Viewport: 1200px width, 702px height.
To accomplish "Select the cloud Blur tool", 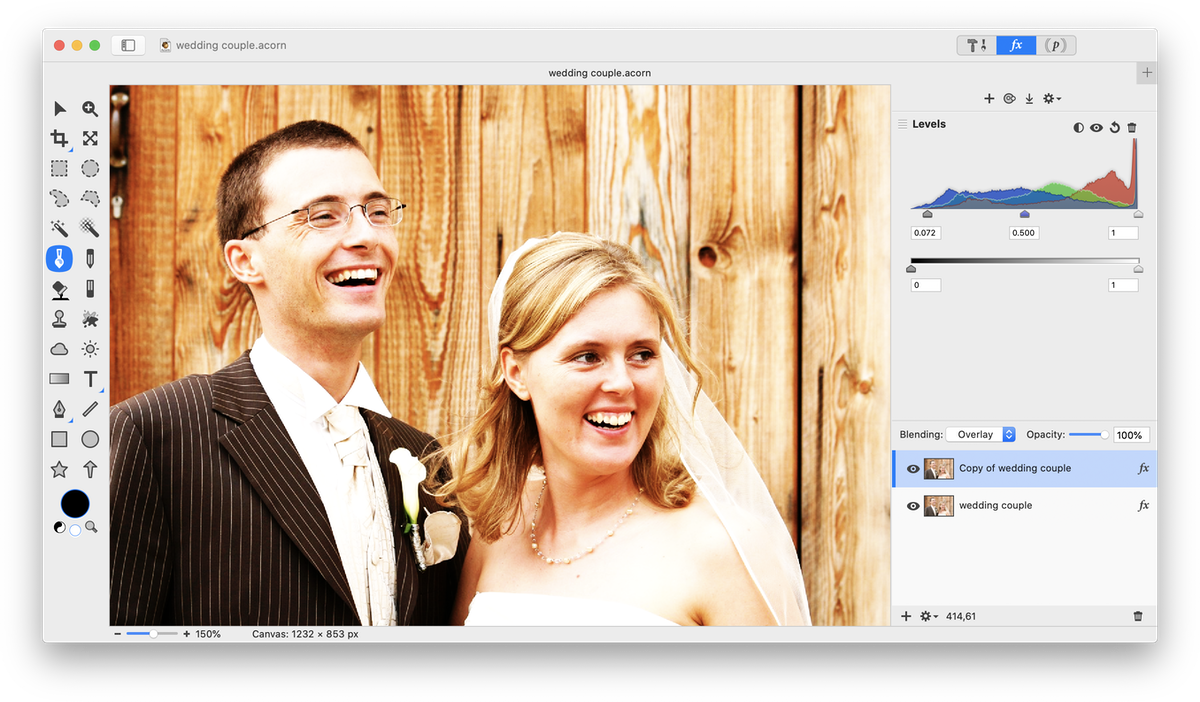I will click(x=60, y=349).
